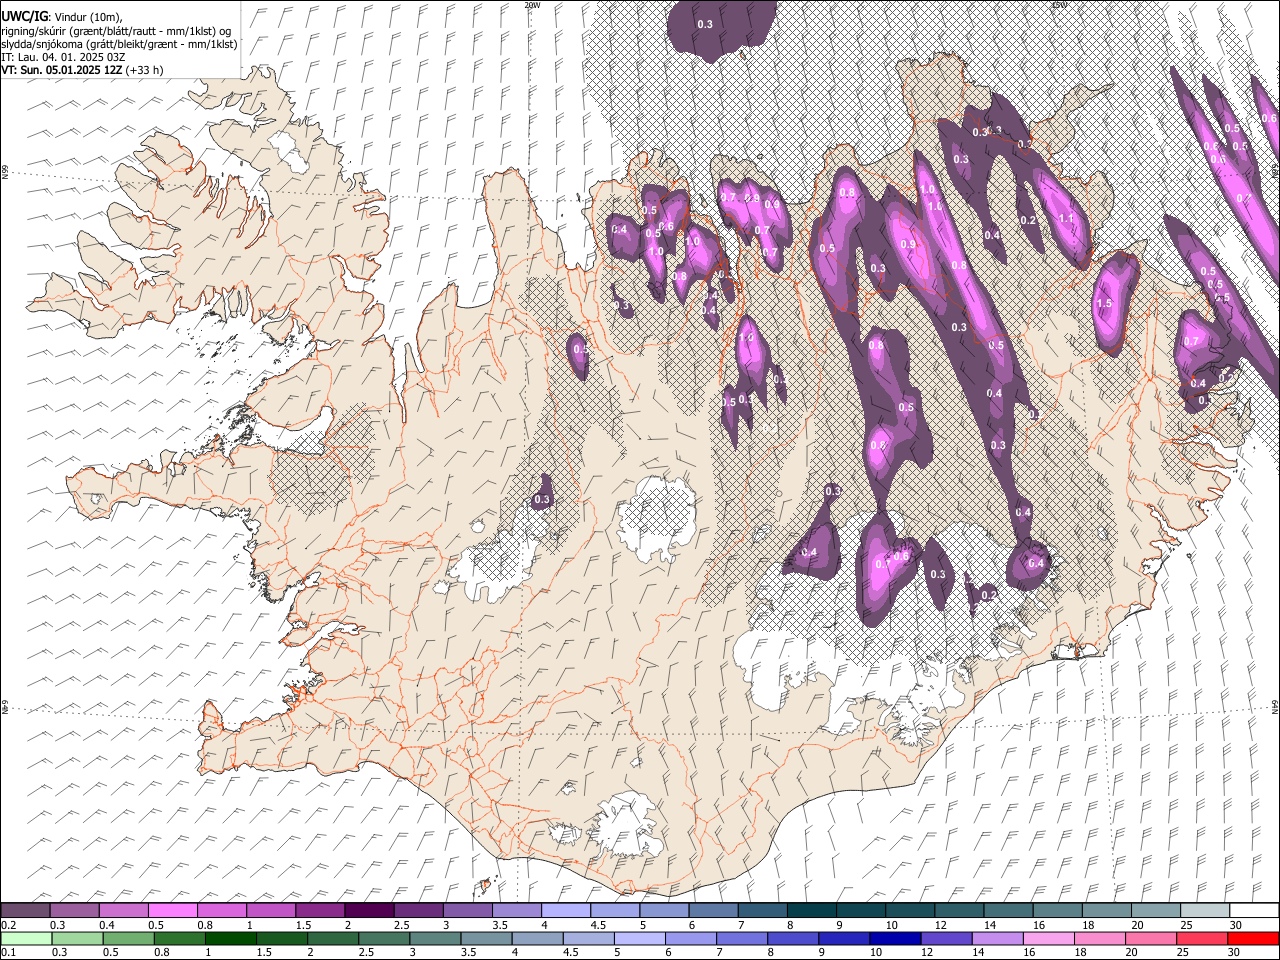Select the darkest purple 2 swatch in top legend

pyautogui.click(x=368, y=911)
